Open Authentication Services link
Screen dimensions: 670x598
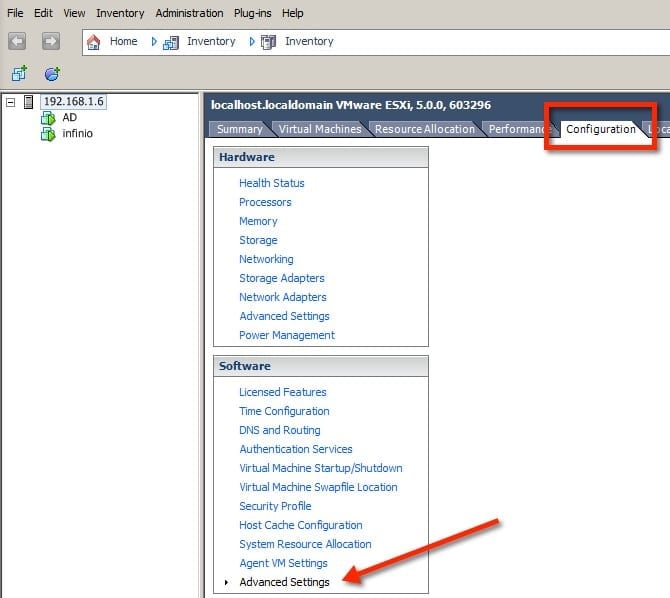click(x=296, y=449)
